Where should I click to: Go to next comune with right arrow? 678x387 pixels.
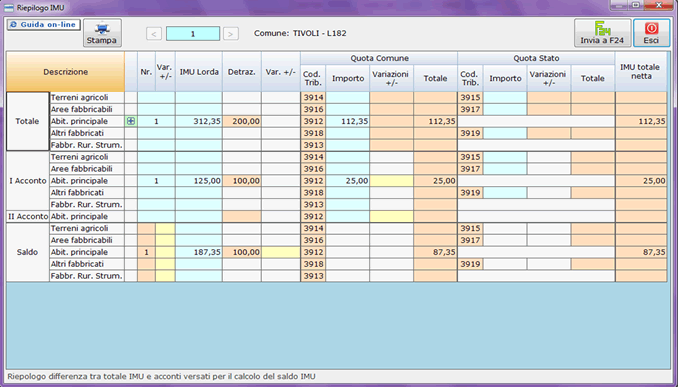(231, 34)
